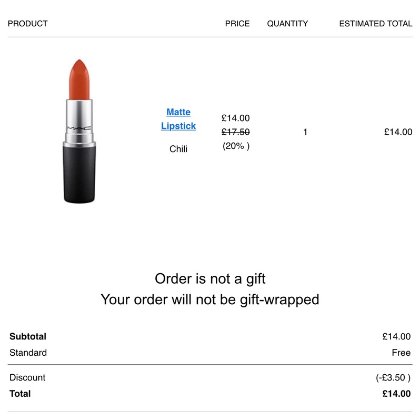The image size is (420, 420).
Task: Click the QUANTITY column header
Action: pyautogui.click(x=287, y=24)
